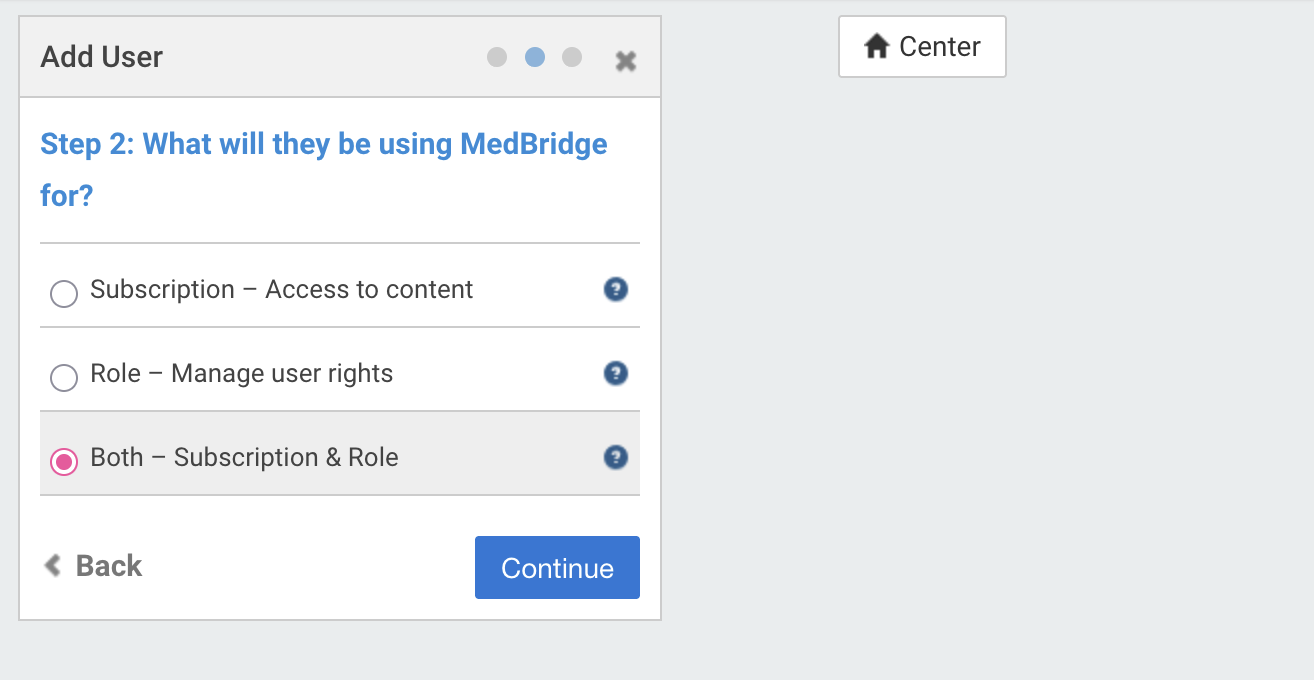Click 'Role – Manage user rights' label
This screenshot has height=680, width=1314.
pyautogui.click(x=241, y=374)
